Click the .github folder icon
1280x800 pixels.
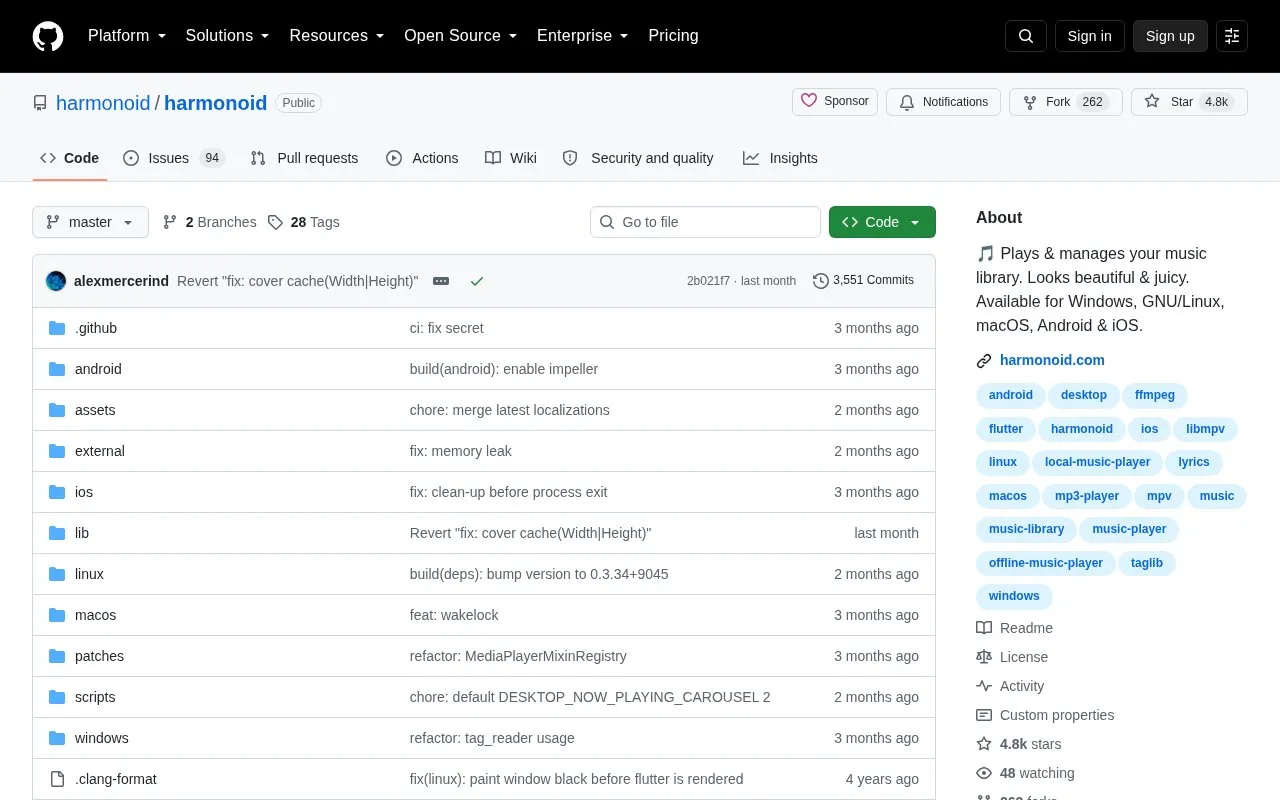(57, 328)
